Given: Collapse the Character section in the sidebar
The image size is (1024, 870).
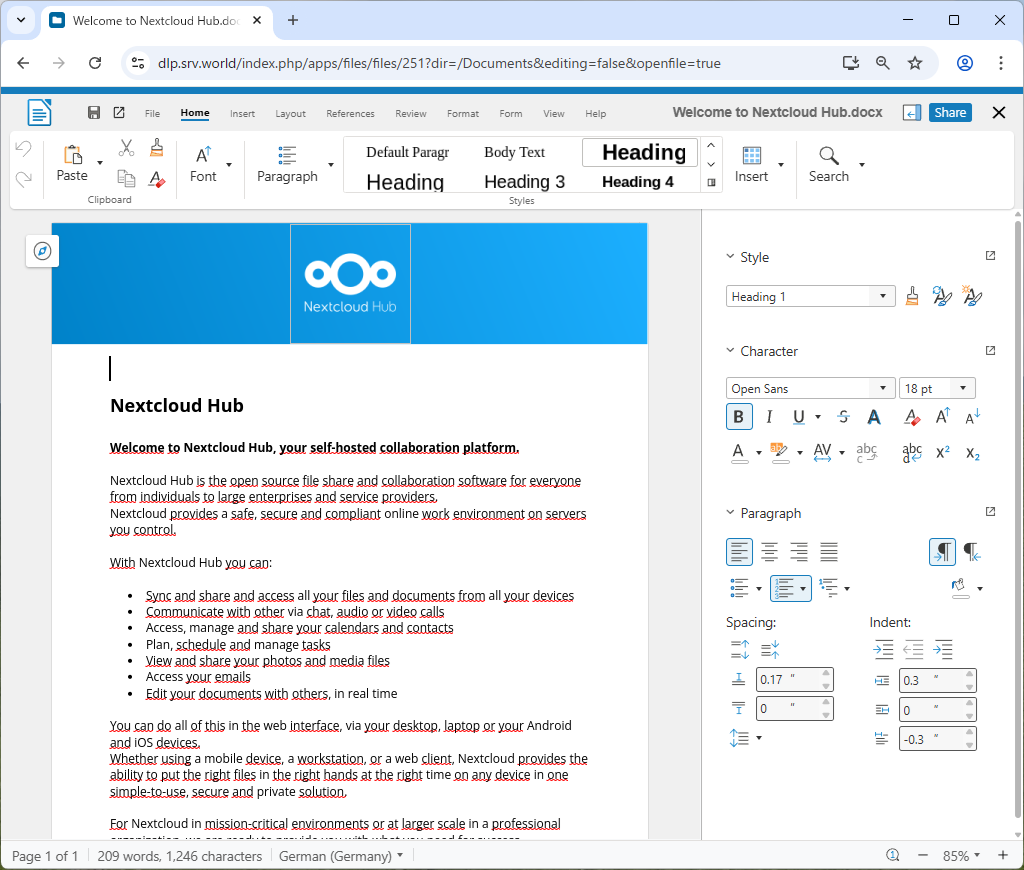Looking at the screenshot, I should tap(730, 351).
